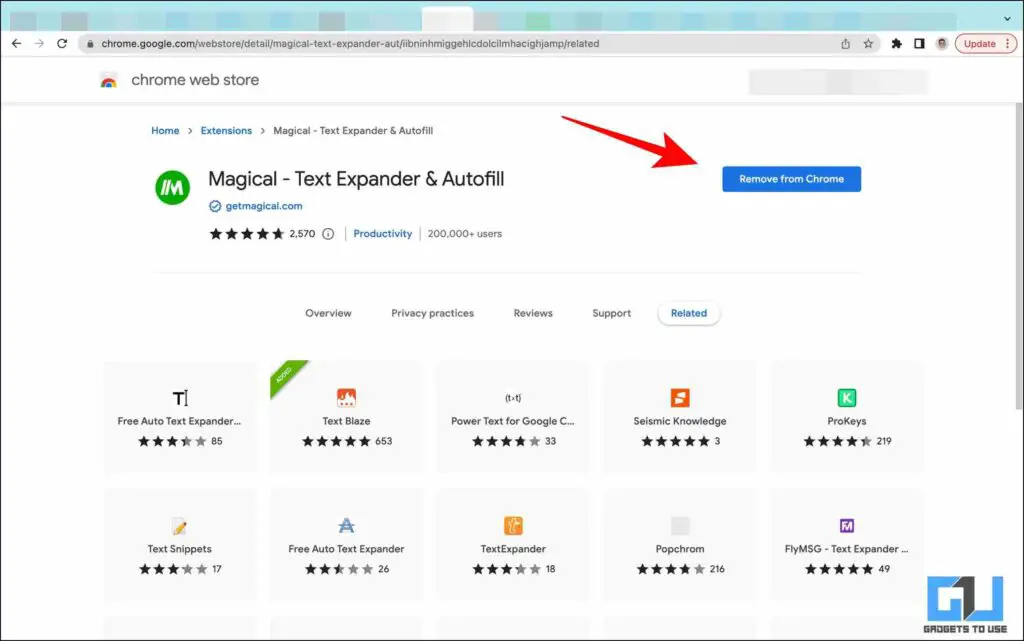Image resolution: width=1024 pixels, height=641 pixels.
Task: Open the Chrome profile avatar
Action: click(942, 44)
